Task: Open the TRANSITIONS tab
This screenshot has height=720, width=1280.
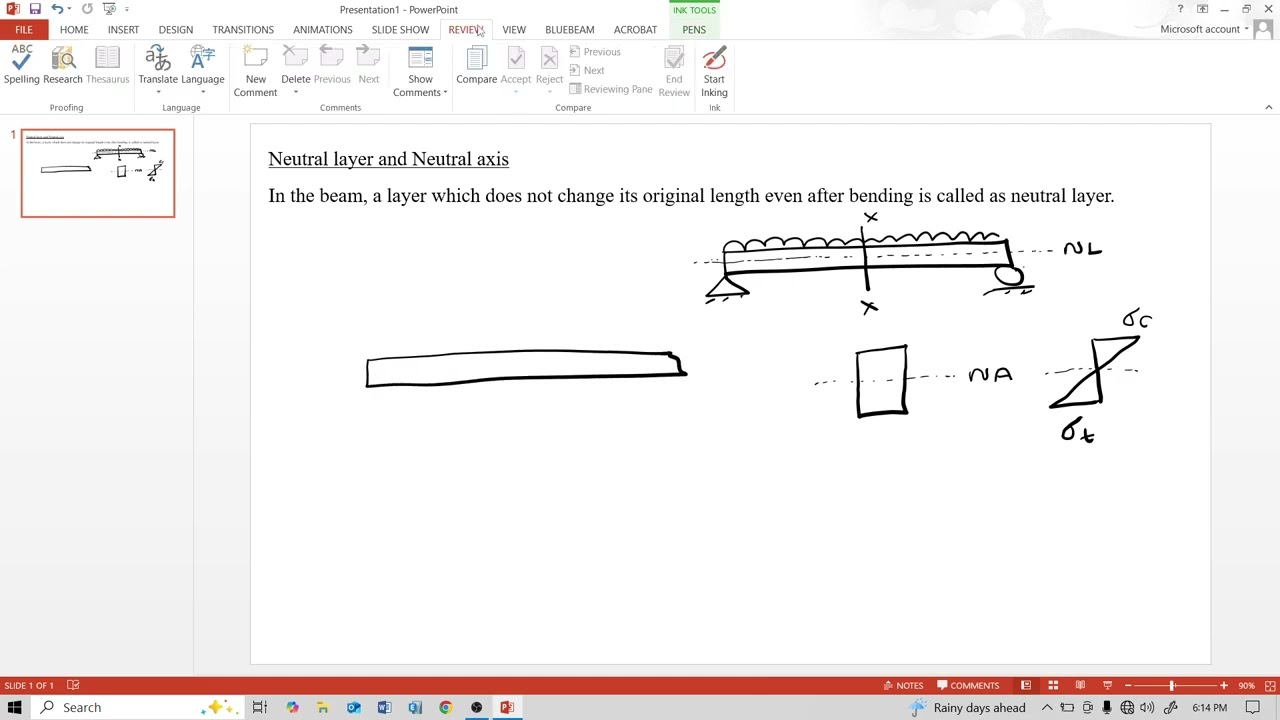Action: (243, 29)
